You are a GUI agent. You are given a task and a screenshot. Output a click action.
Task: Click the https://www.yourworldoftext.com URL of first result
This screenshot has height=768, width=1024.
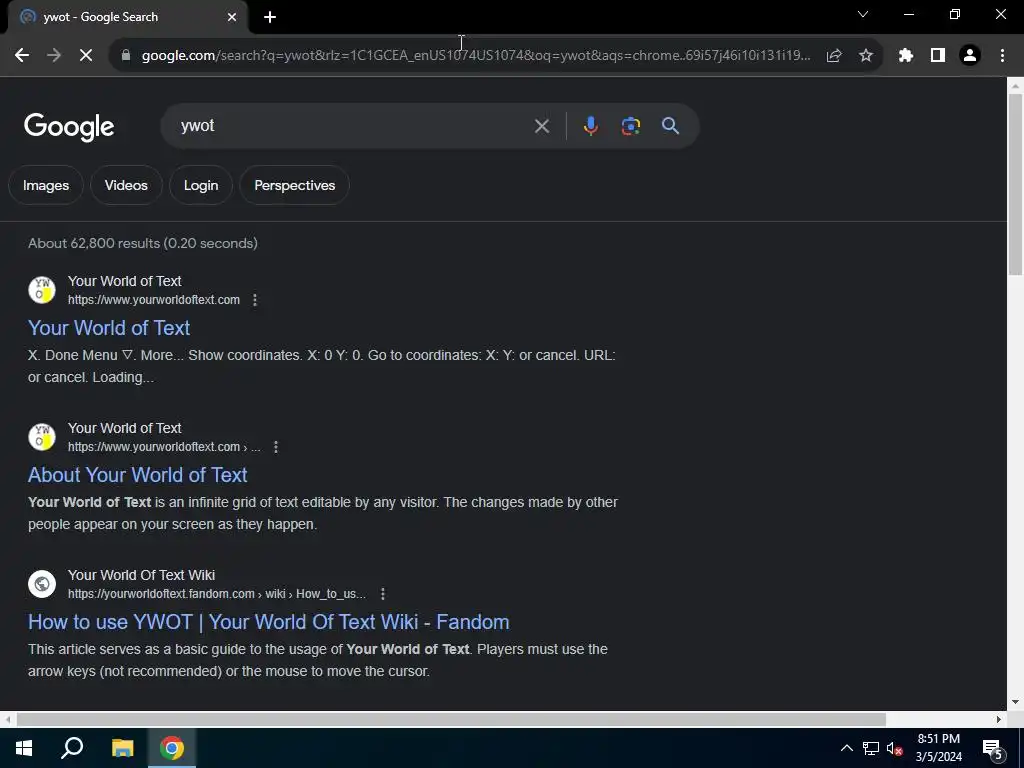click(154, 300)
